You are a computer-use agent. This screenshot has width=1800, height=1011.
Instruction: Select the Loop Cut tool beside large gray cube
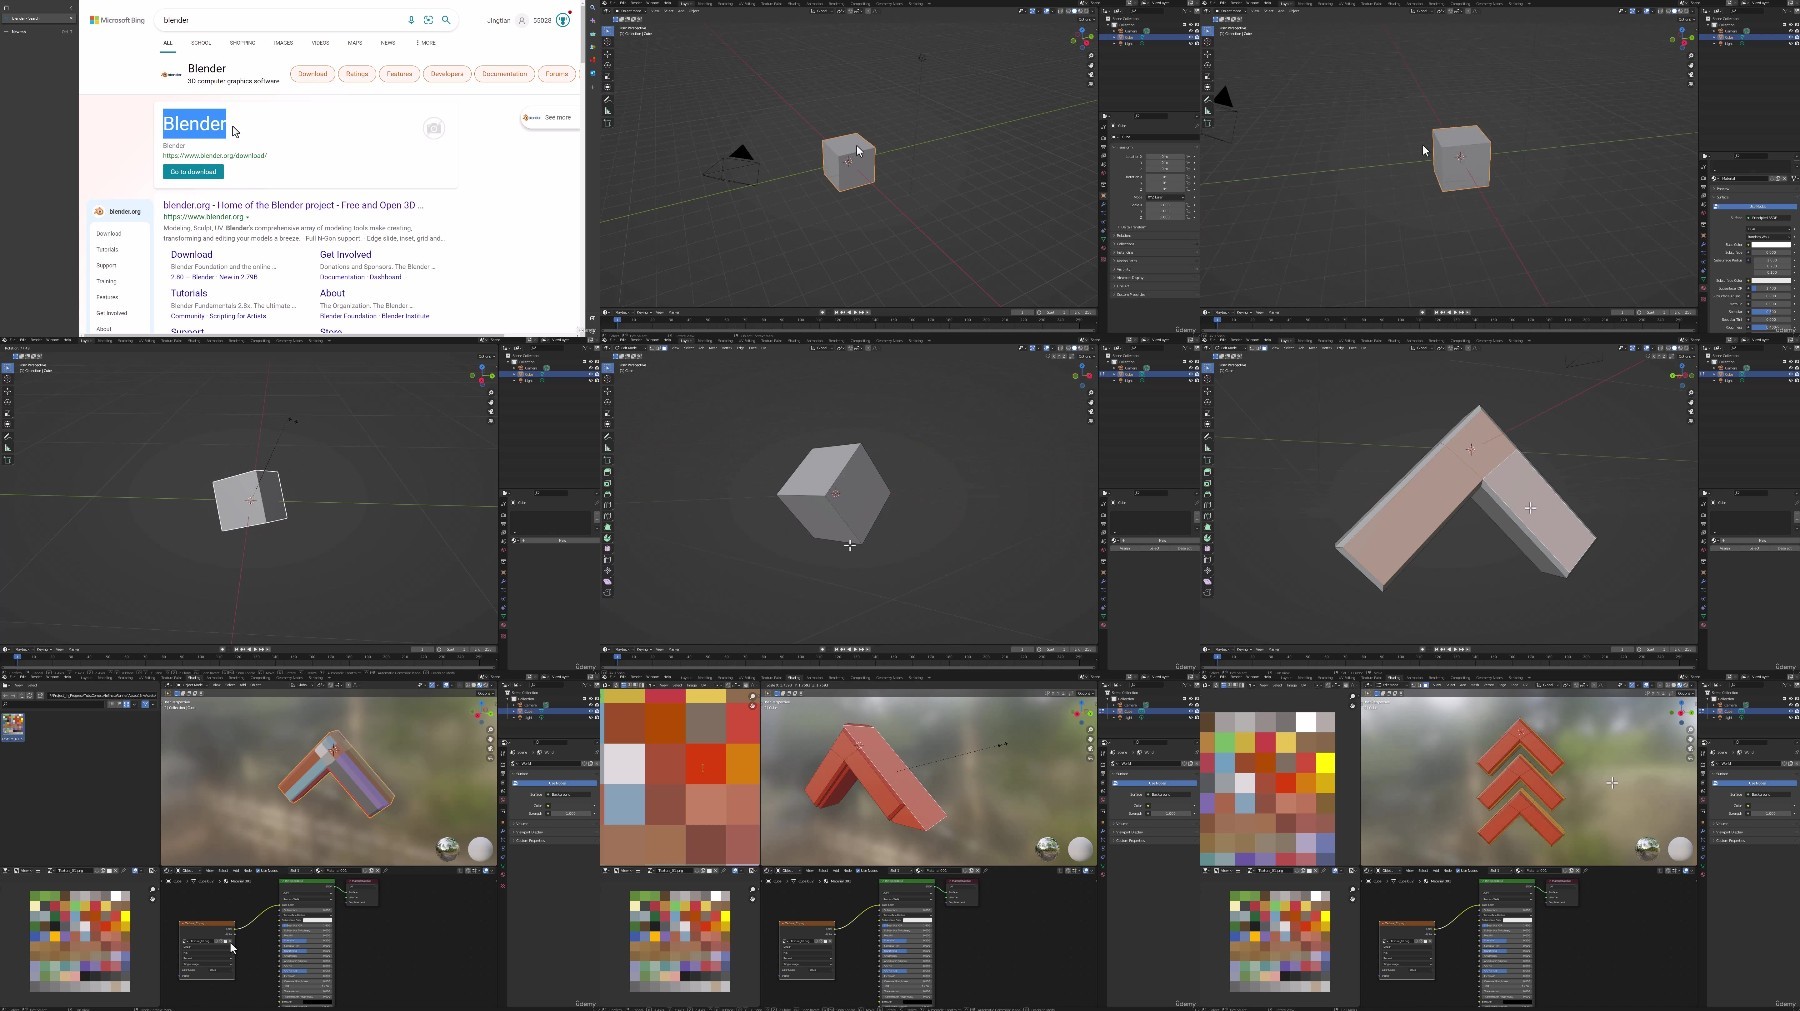[608, 504]
